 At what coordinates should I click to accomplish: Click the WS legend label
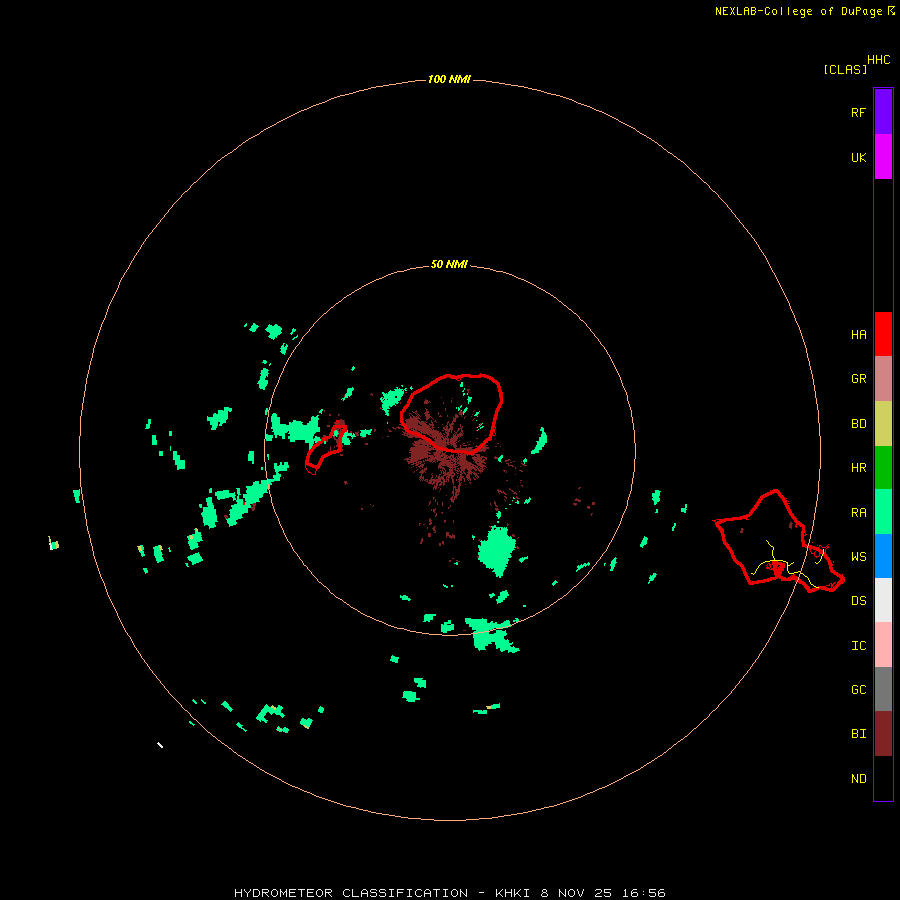[858, 557]
